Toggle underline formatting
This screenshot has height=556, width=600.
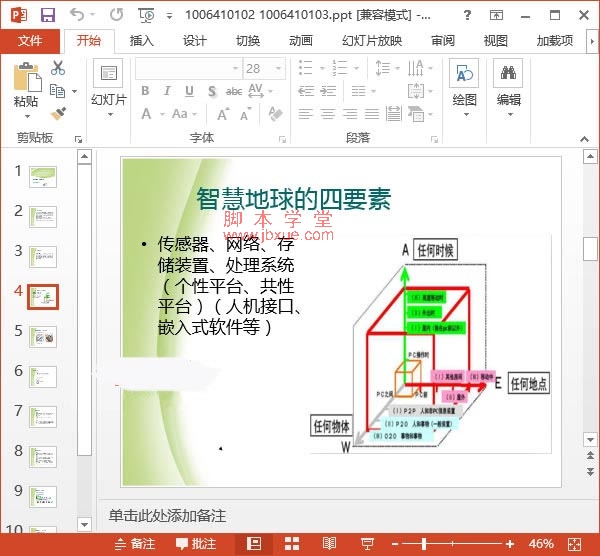coord(189,91)
